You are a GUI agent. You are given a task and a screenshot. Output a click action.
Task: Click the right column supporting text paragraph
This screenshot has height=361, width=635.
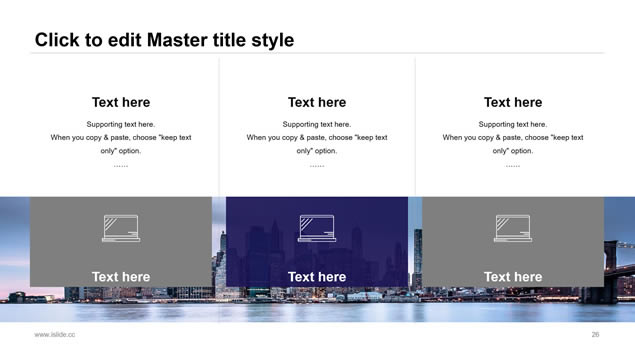pos(513,137)
